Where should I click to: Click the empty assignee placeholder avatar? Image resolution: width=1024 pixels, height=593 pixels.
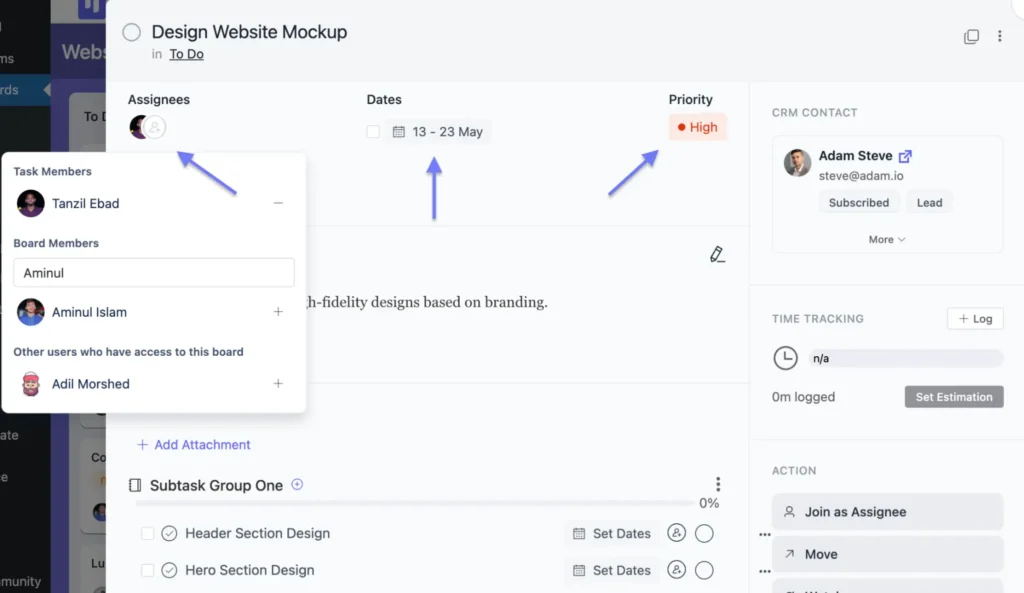click(156, 128)
